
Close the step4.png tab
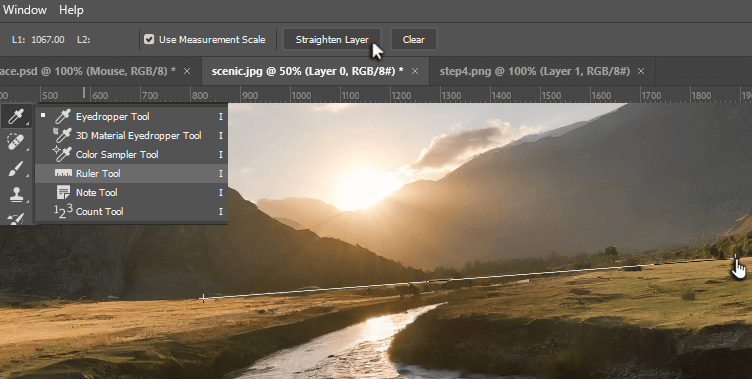pos(641,71)
